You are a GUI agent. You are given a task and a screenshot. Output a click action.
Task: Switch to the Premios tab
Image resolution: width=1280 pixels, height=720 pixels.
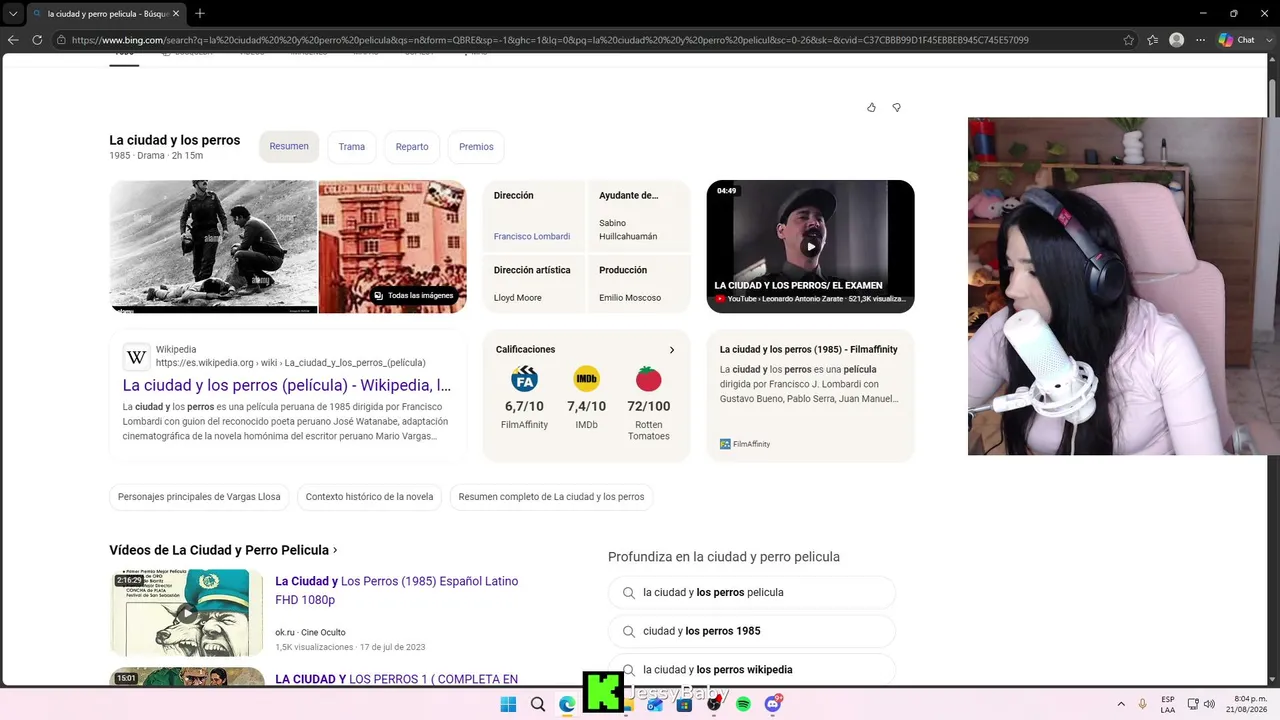[476, 146]
